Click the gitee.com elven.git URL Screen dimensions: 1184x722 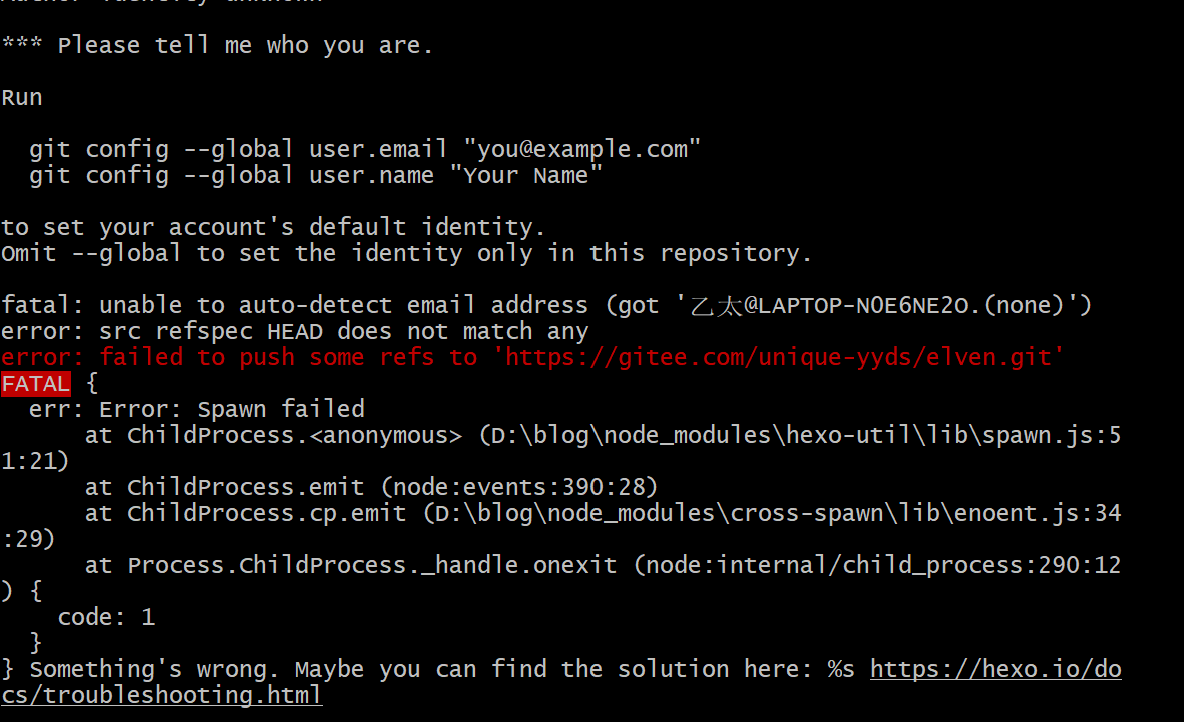pyautogui.click(x=778, y=357)
